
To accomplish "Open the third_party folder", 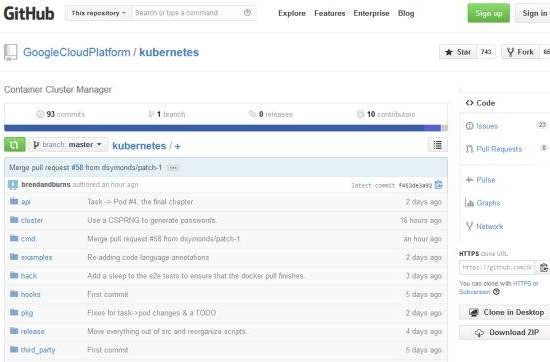I will click(x=38, y=350).
